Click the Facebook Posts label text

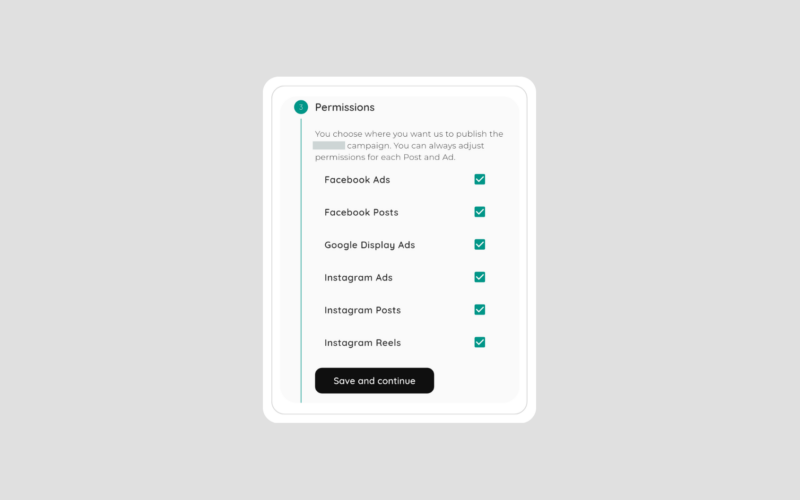tap(361, 212)
